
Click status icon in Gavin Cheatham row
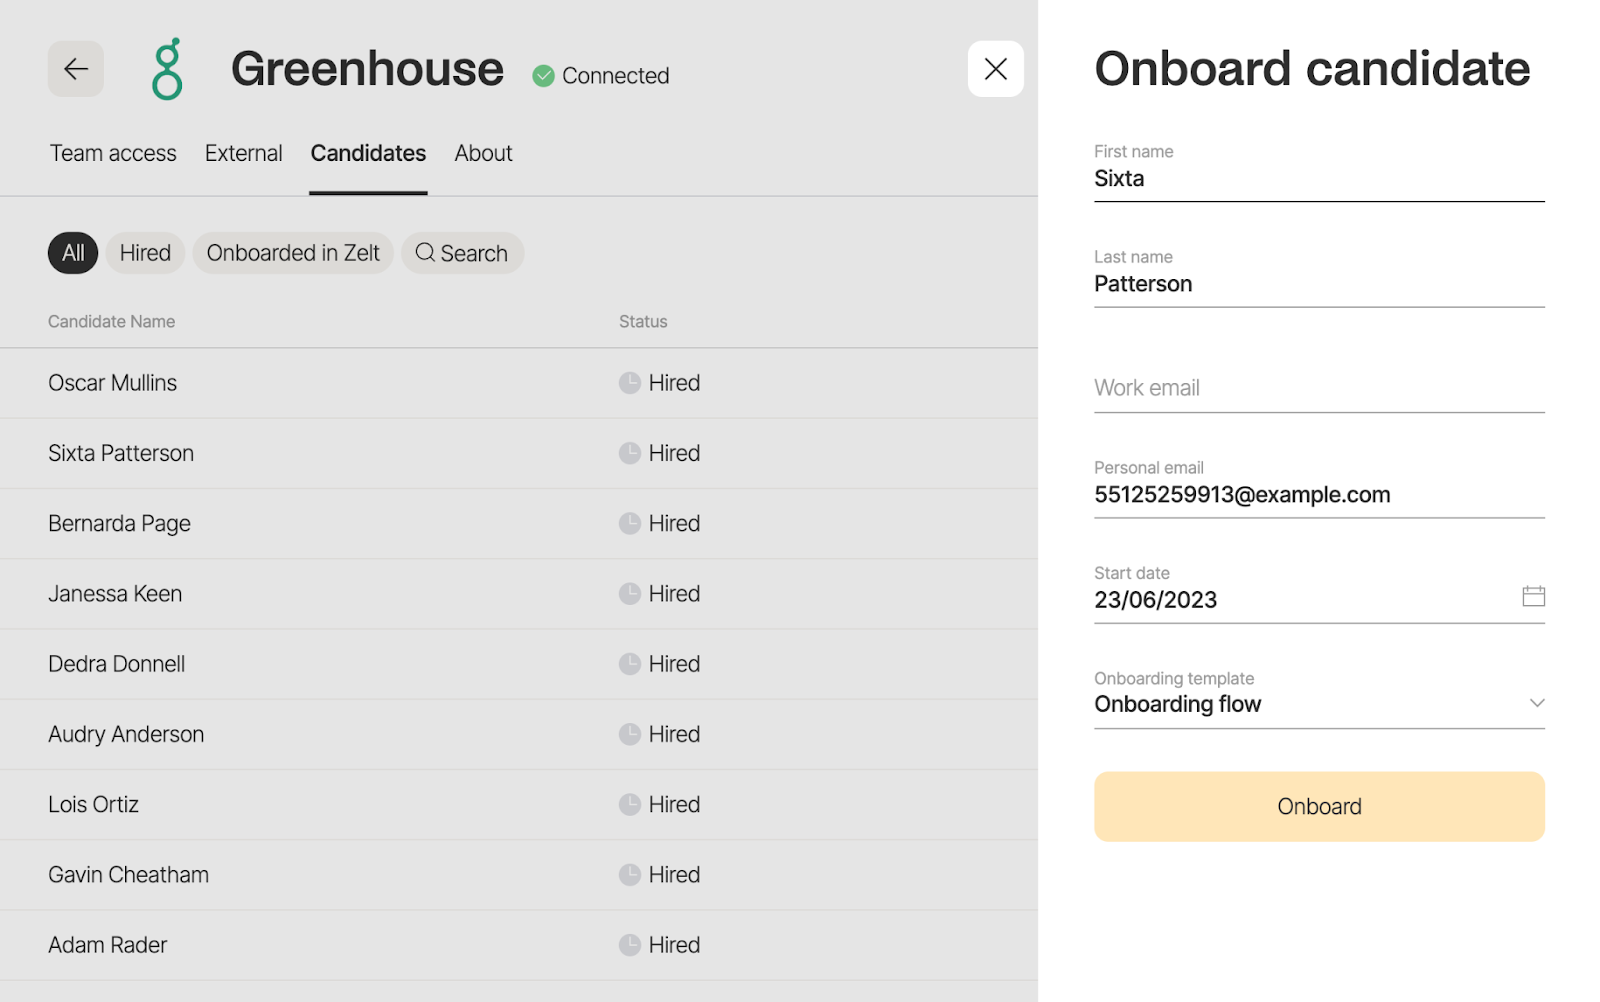pyautogui.click(x=629, y=875)
